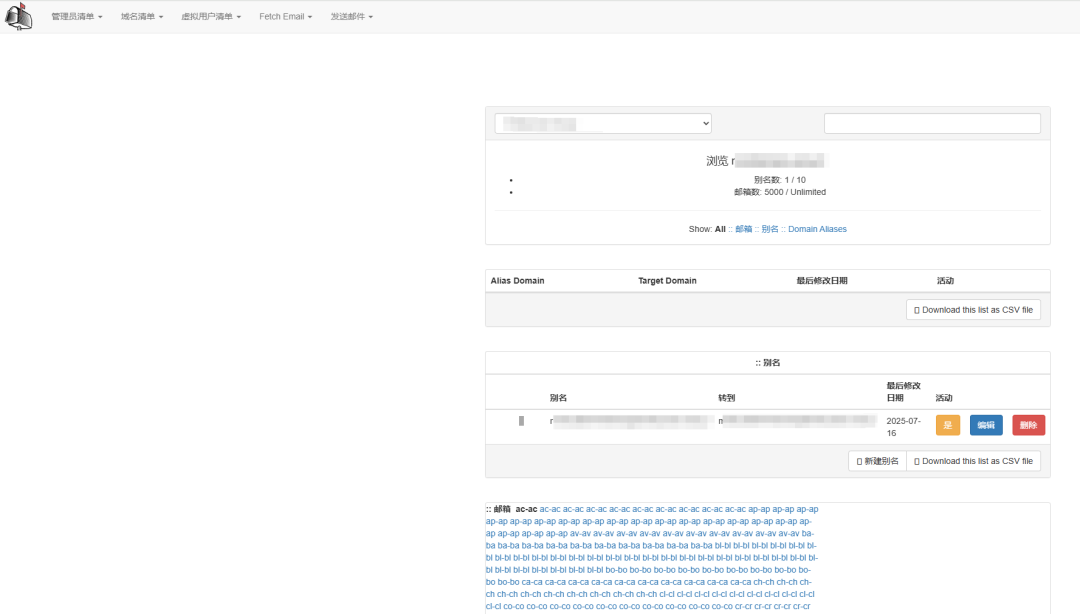1080x614 pixels.
Task: Show Domain Aliases only
Action: 817,229
